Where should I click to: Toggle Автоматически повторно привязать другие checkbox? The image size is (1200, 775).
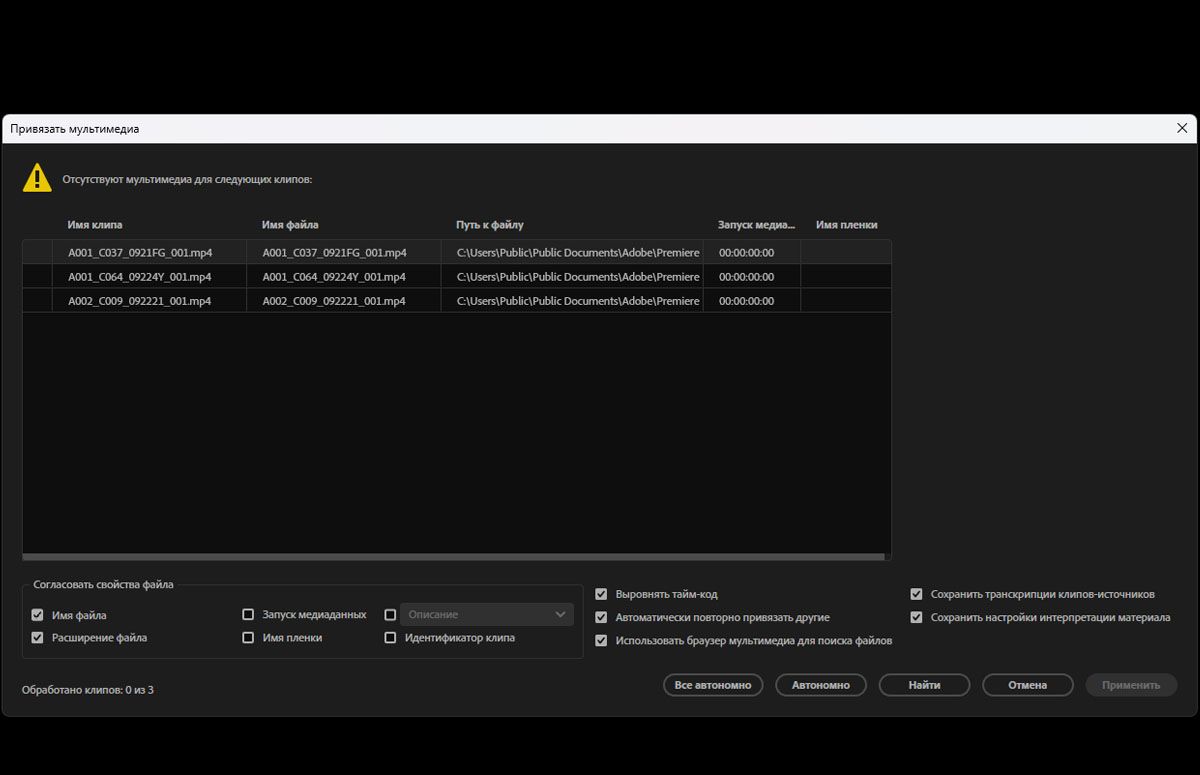pos(601,617)
